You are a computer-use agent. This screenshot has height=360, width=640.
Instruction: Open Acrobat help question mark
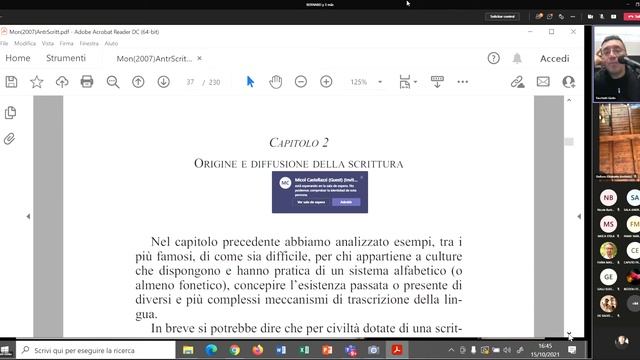(x=493, y=58)
